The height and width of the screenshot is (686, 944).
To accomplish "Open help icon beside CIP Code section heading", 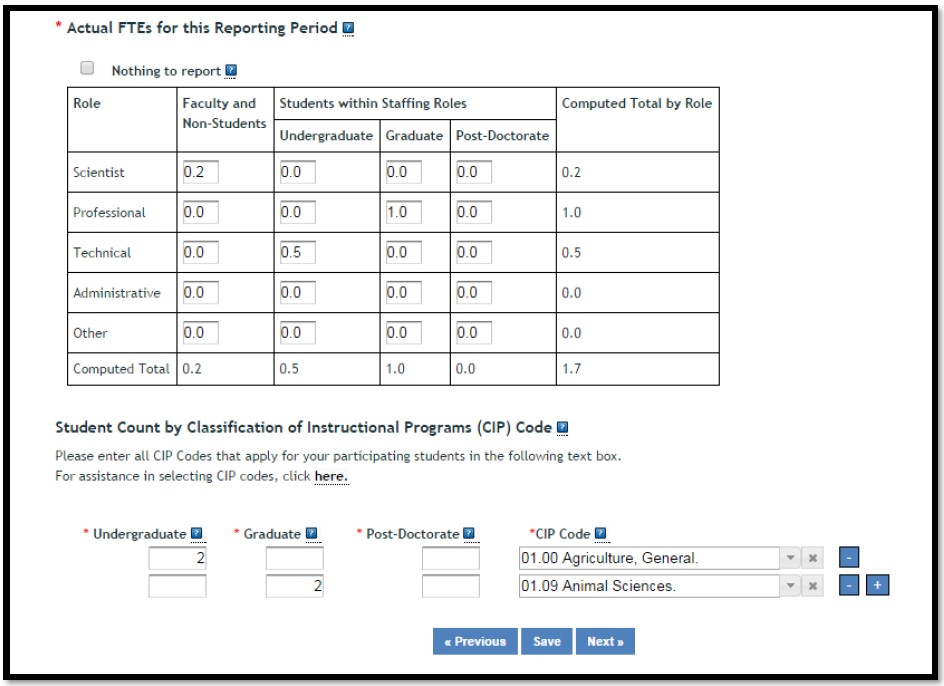I will [x=563, y=427].
